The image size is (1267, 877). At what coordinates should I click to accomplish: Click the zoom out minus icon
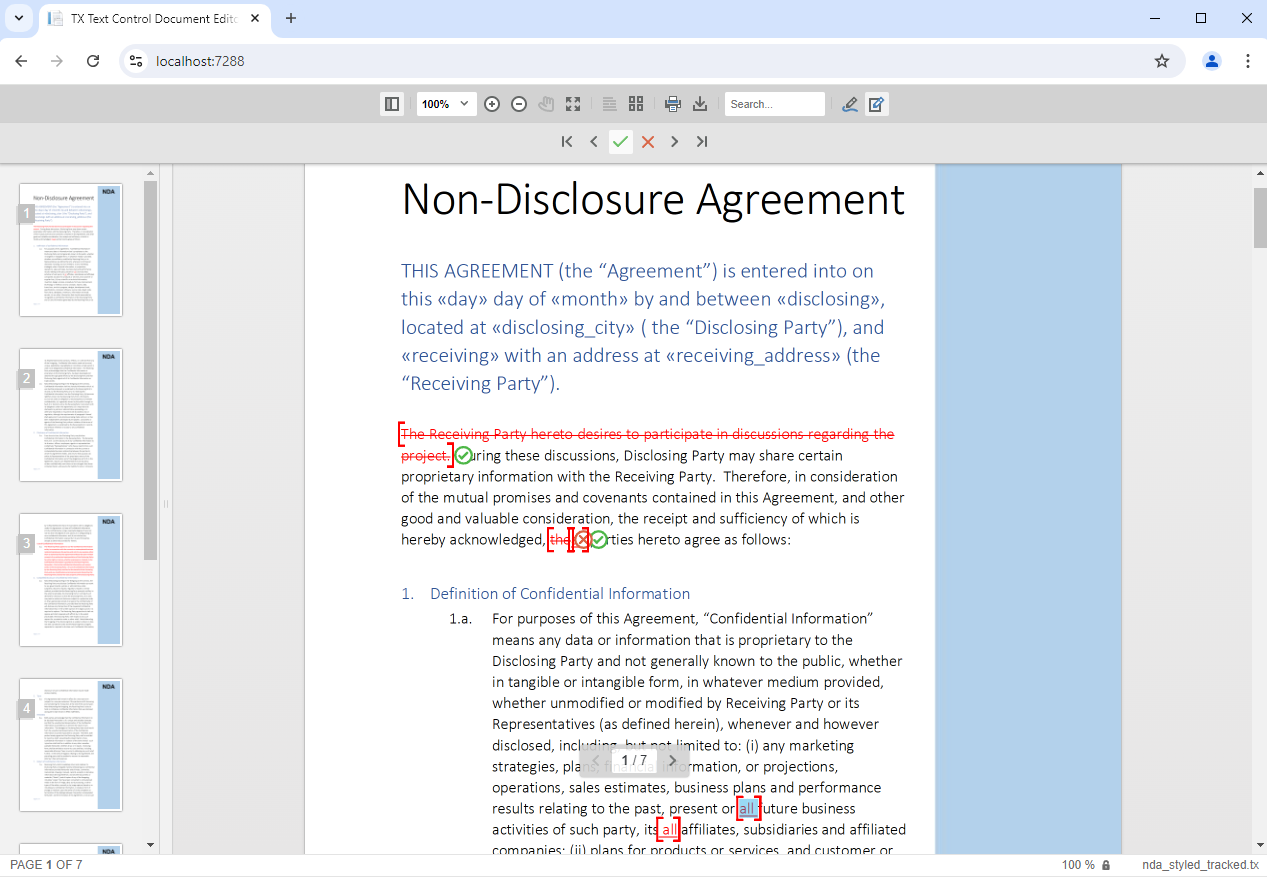pyautogui.click(x=519, y=104)
